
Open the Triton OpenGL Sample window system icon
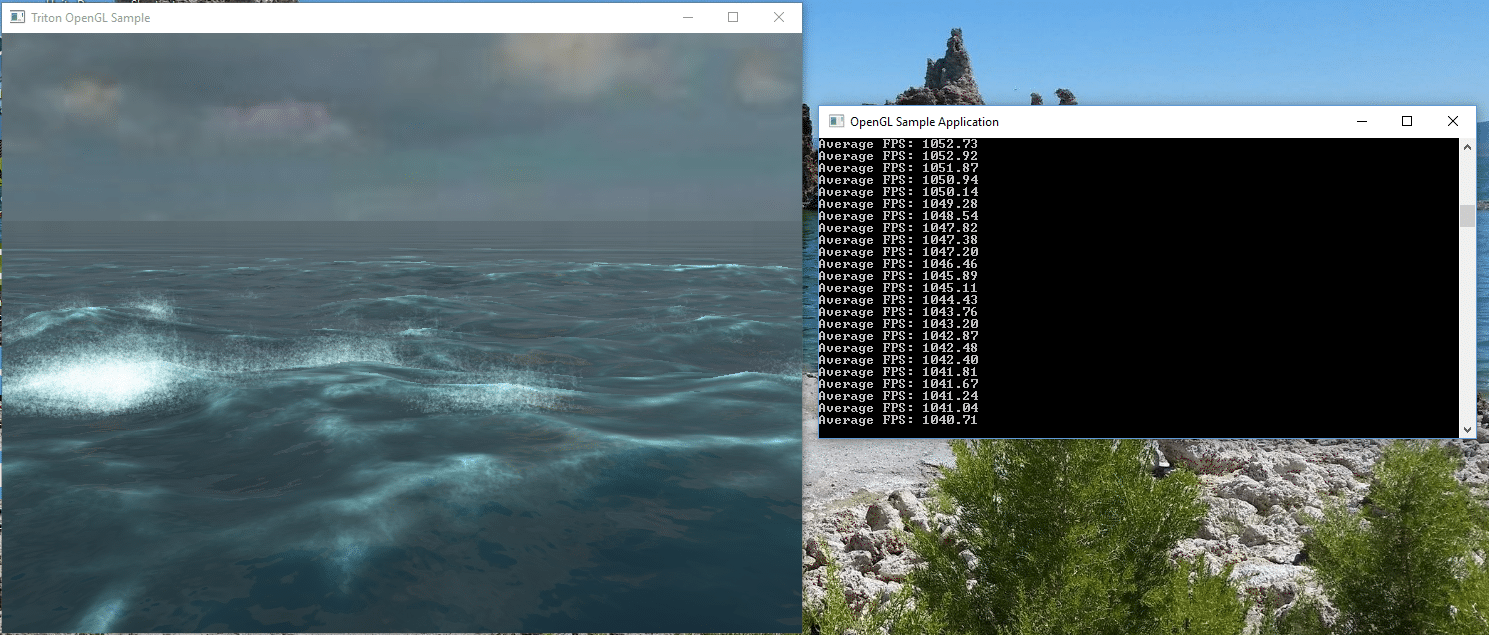click(18, 17)
